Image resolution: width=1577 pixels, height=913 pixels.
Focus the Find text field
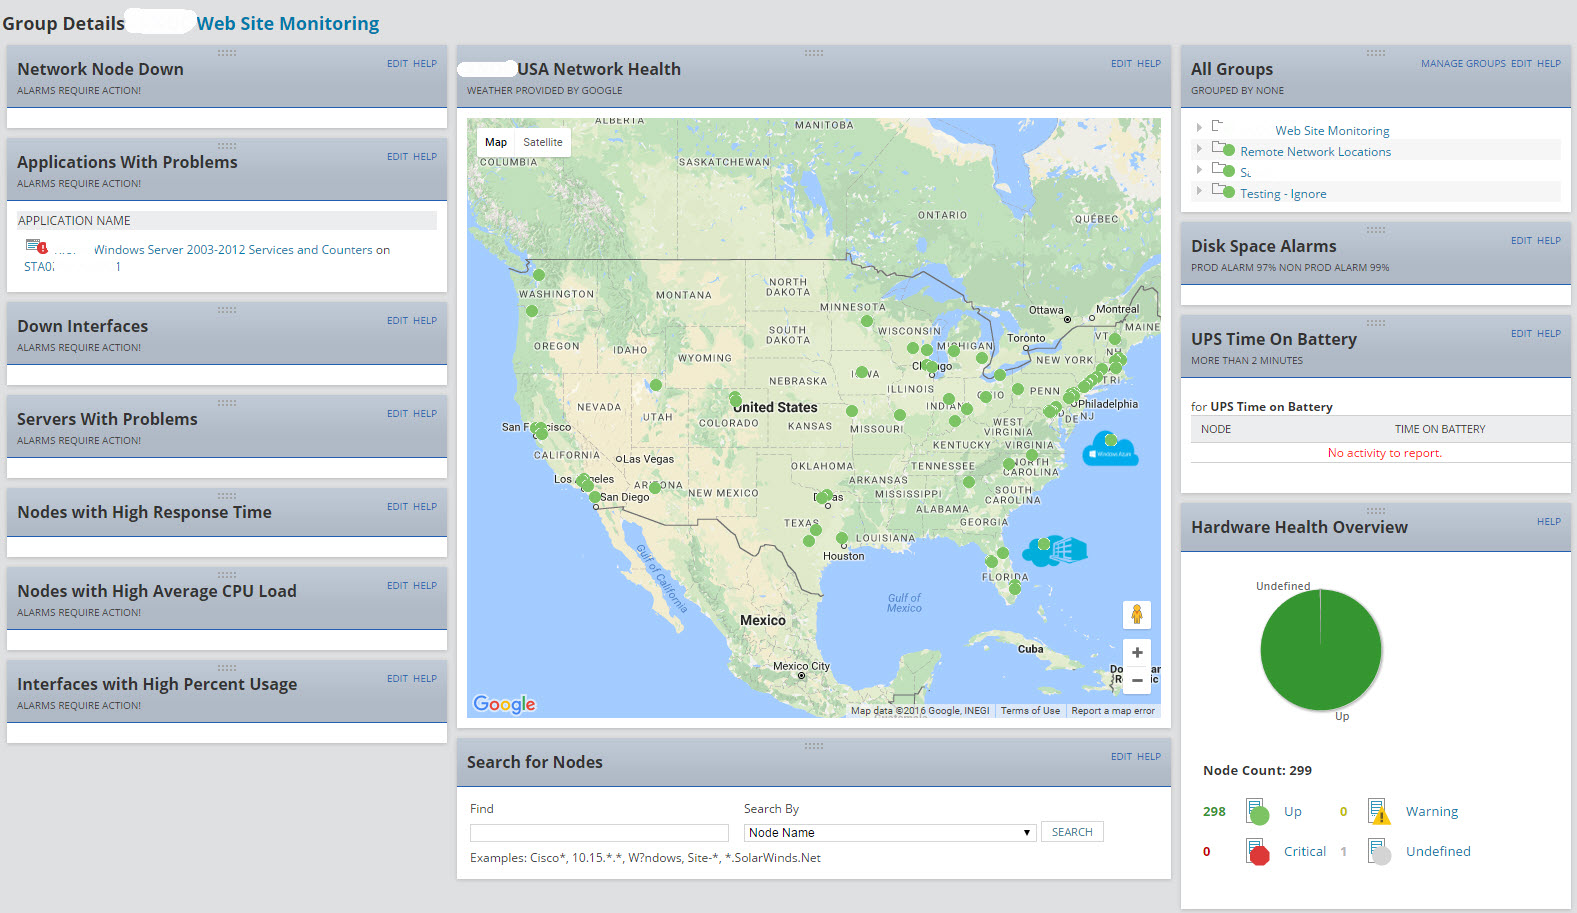click(599, 832)
